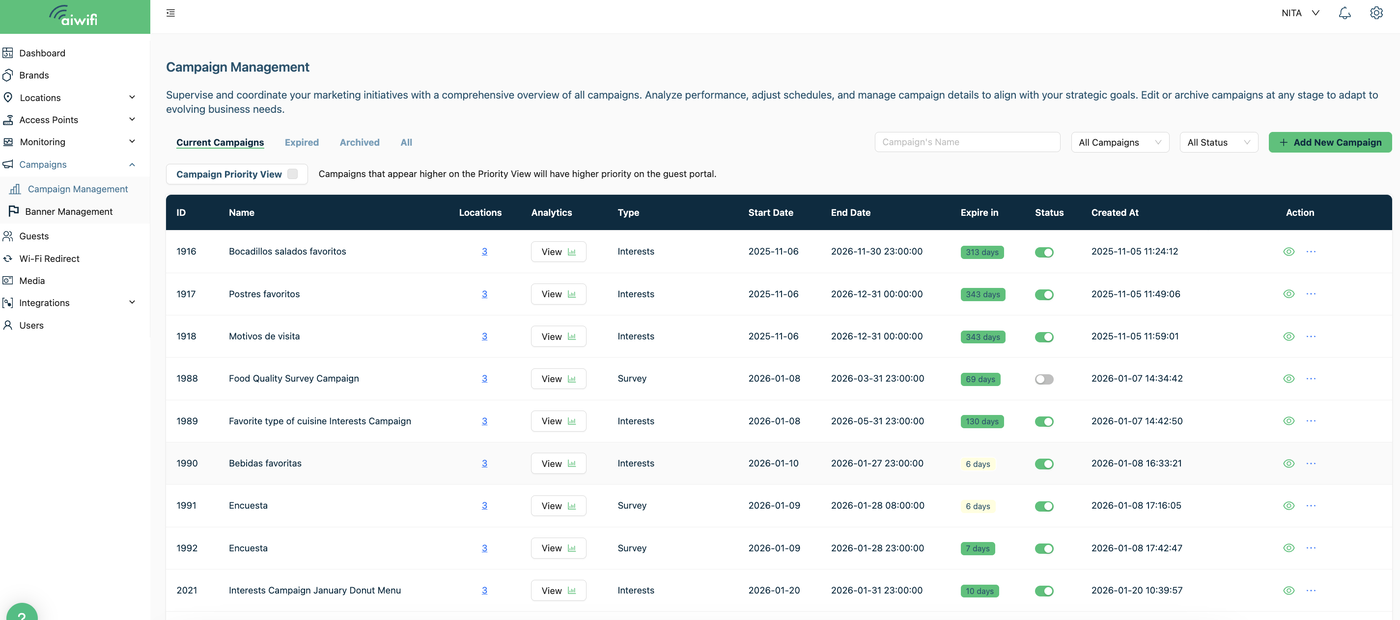Switch to the Archived campaigns tab
Screen dimensions: 1400x620
359,143
